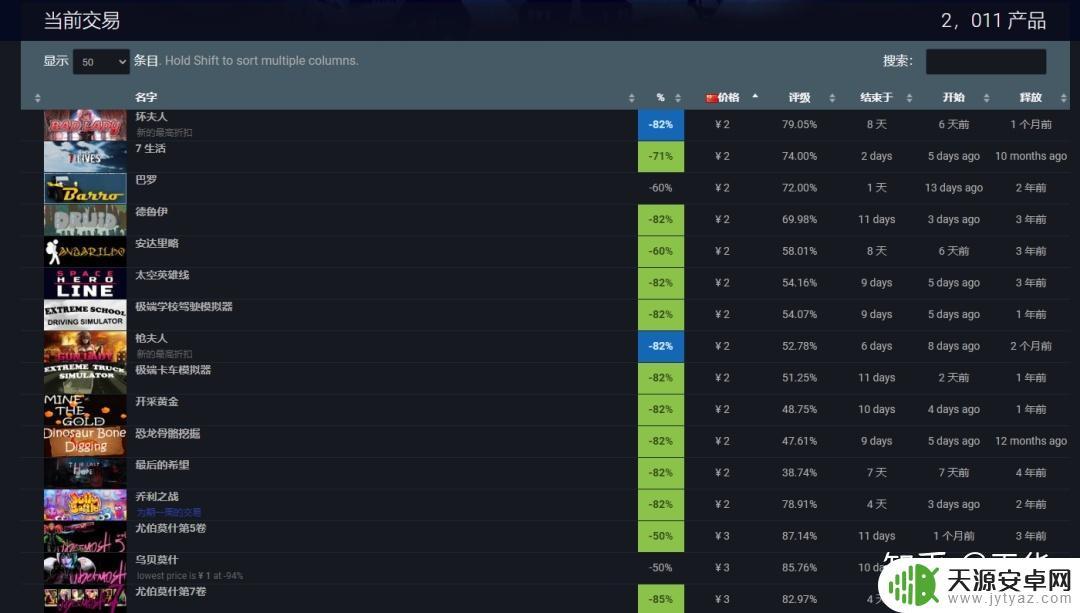Open the Bad Lady game thumbnail
The width and height of the screenshot is (1080, 613).
[x=85, y=125]
